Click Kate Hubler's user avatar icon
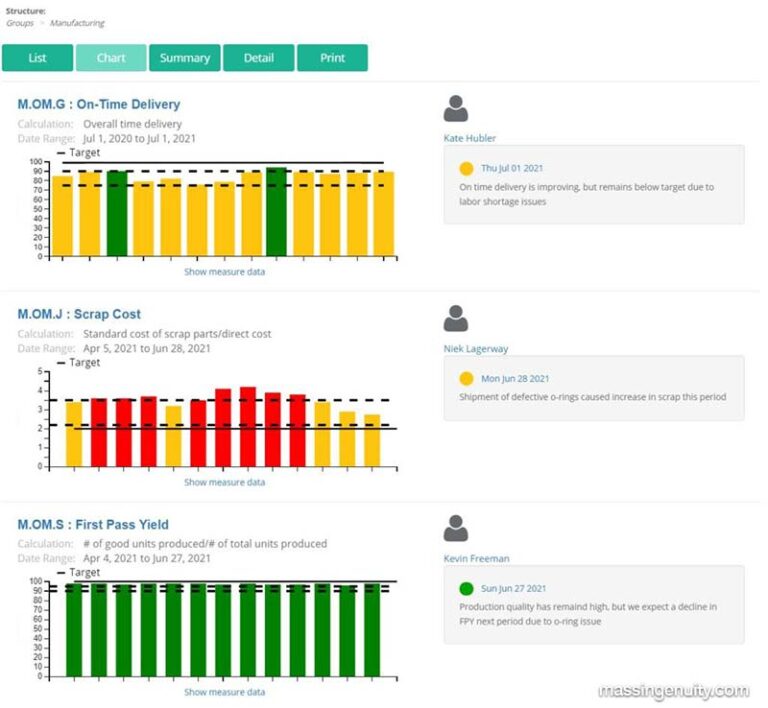This screenshot has height=708, width=768. 456,108
